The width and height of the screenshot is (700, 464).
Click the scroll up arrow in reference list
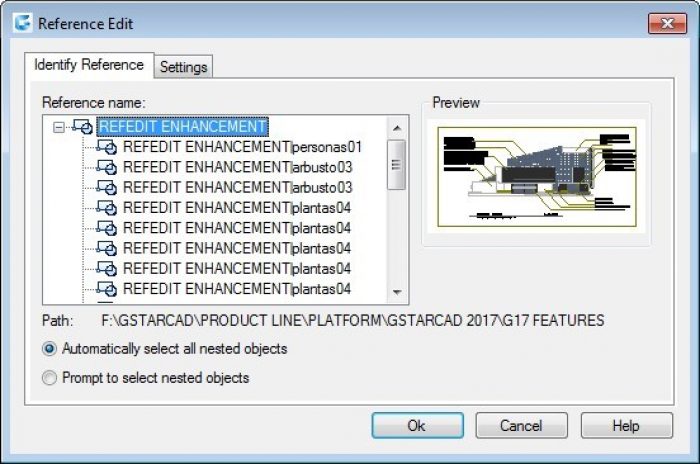pos(396,129)
